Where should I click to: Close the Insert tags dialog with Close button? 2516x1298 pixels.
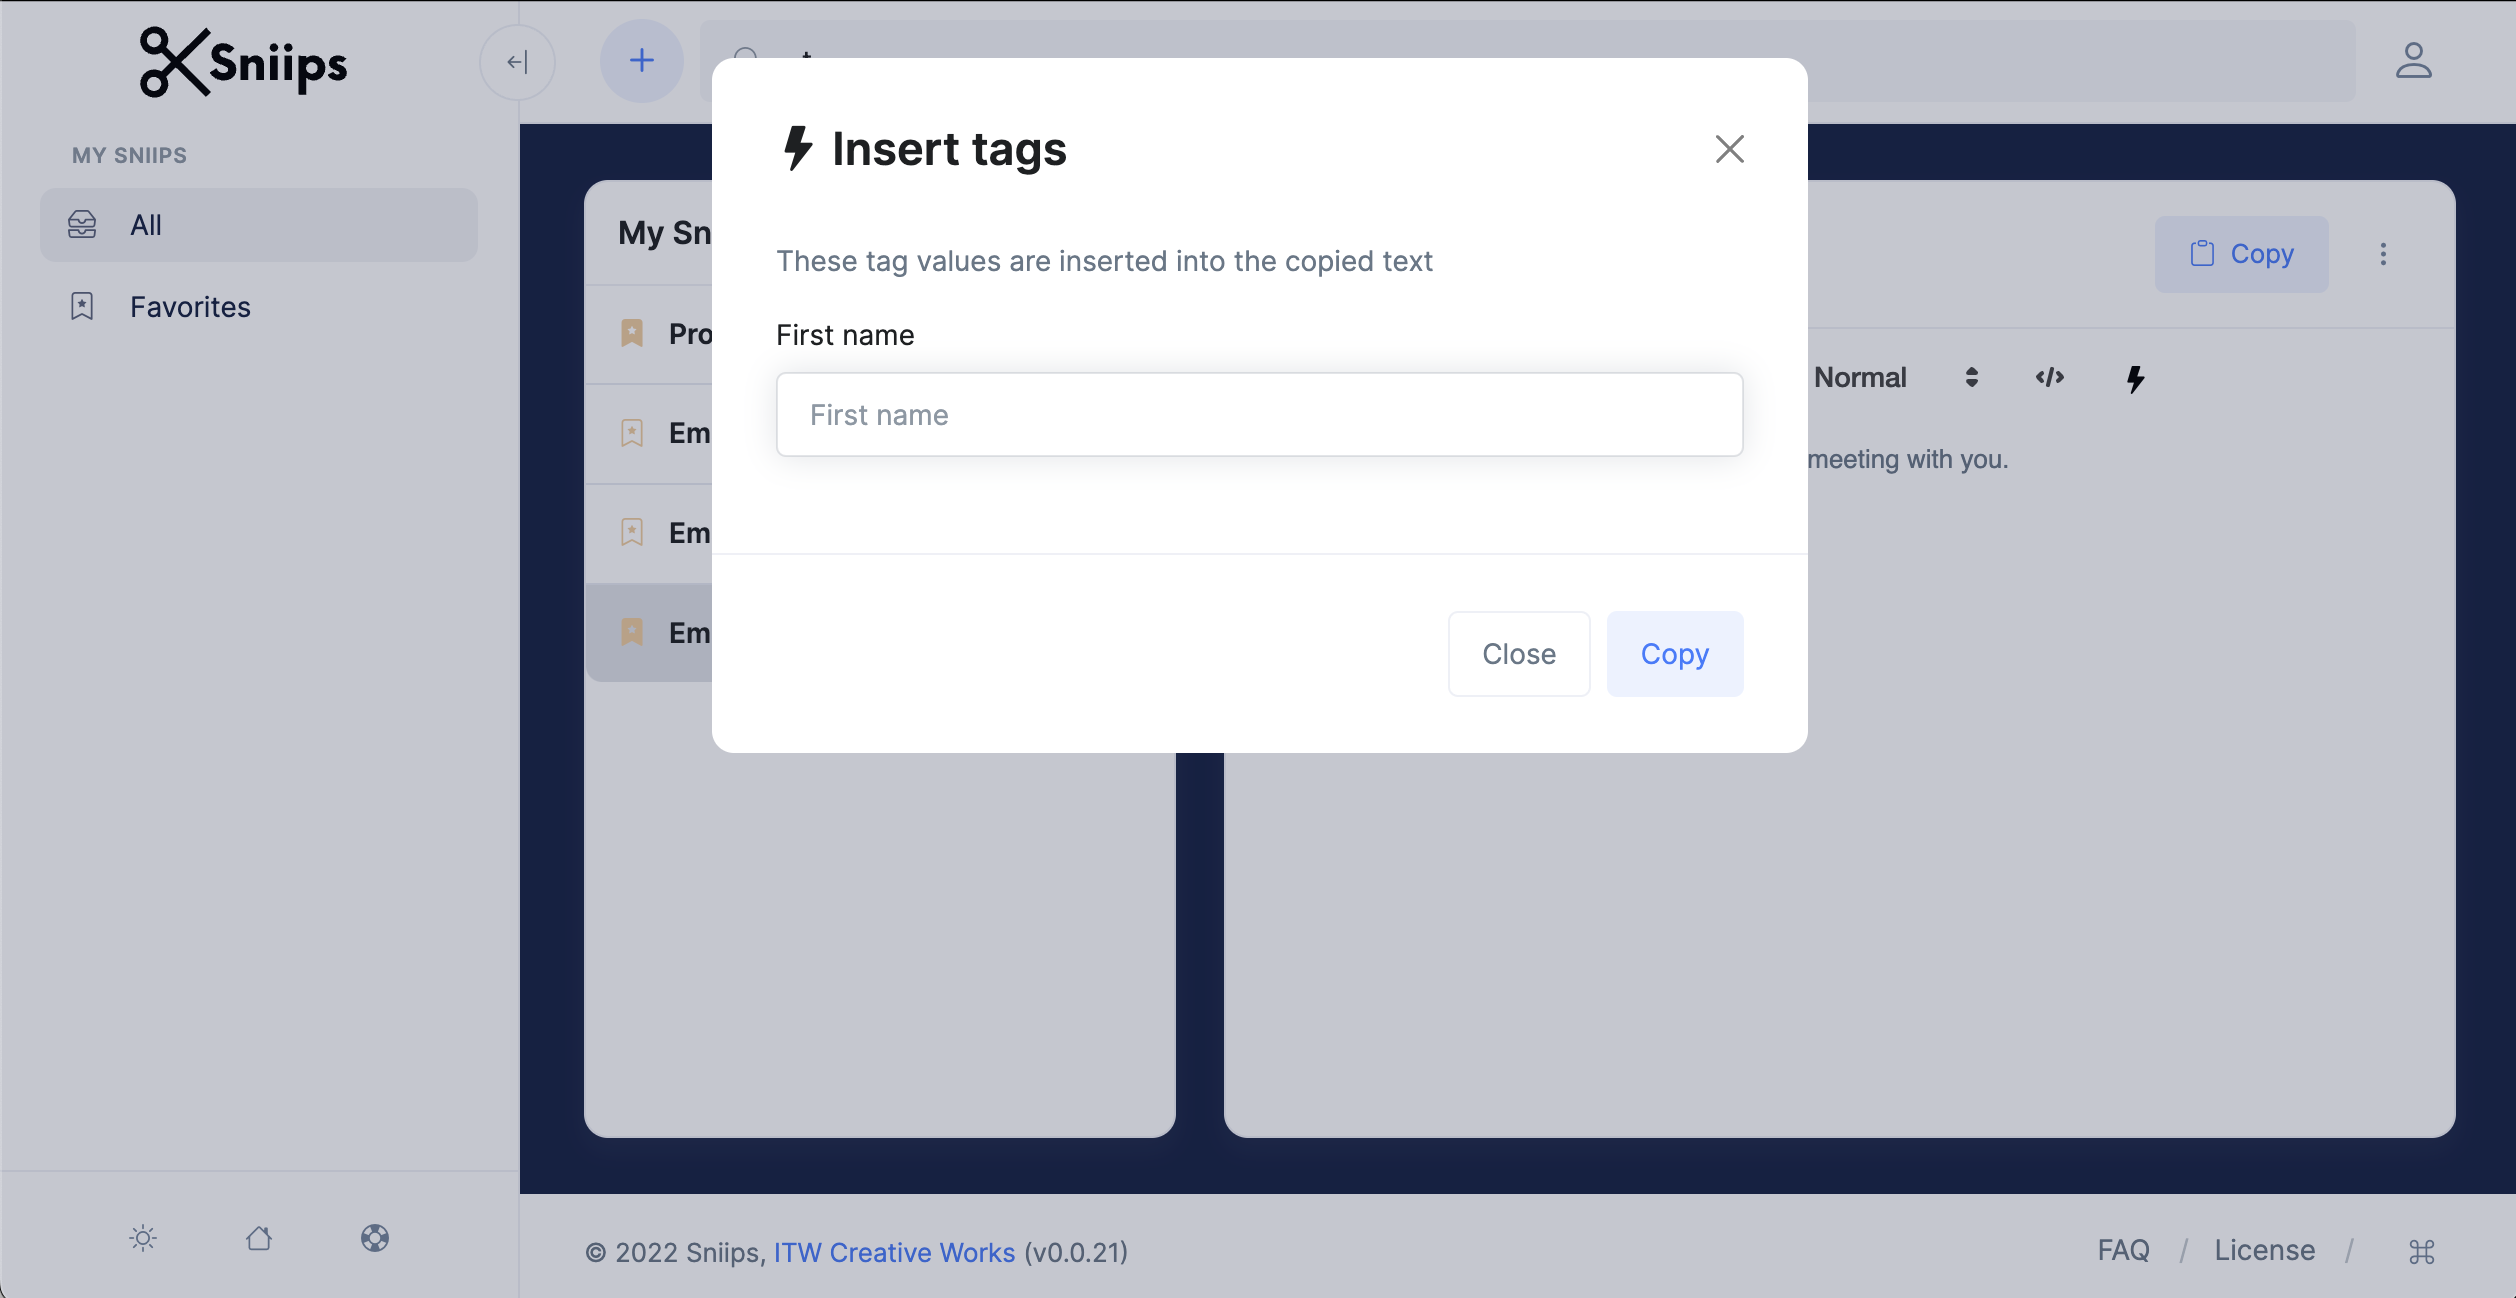tap(1518, 653)
